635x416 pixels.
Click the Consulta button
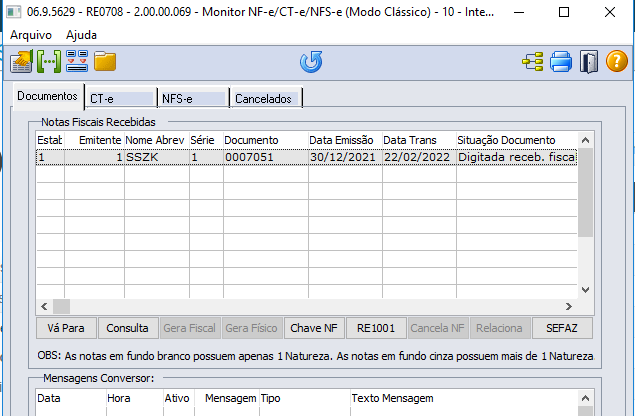[127, 327]
